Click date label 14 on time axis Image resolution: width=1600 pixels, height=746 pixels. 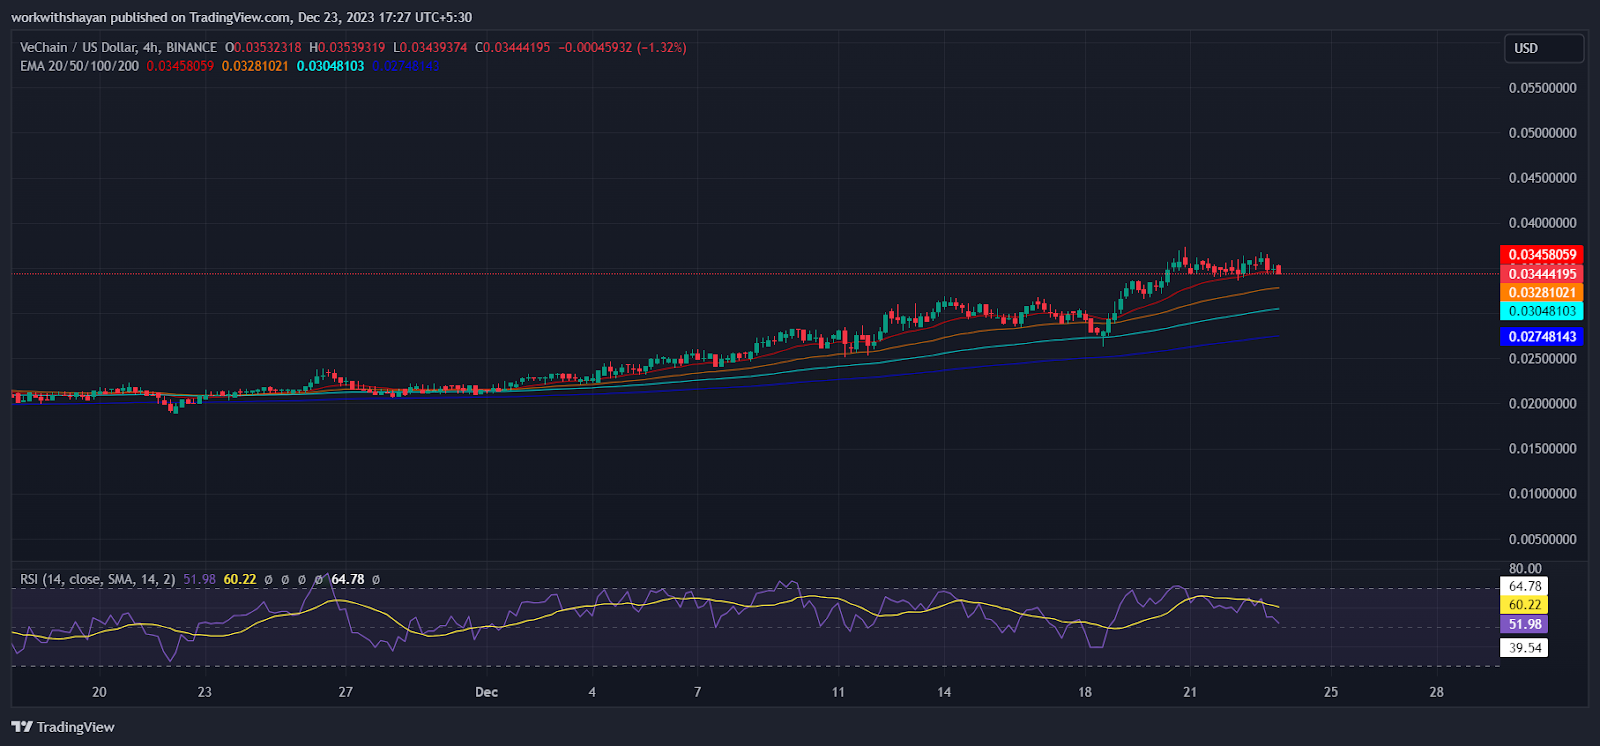[x=944, y=692]
